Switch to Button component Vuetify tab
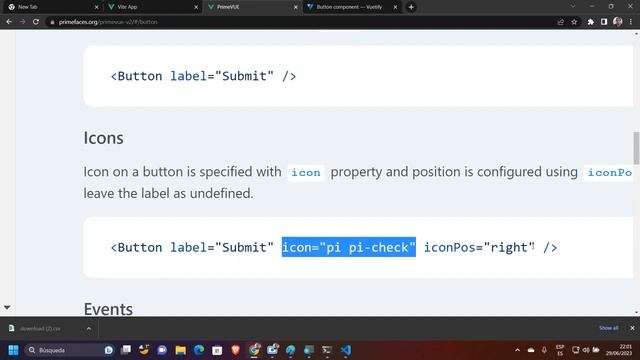The width and height of the screenshot is (640, 360). [x=351, y=7]
